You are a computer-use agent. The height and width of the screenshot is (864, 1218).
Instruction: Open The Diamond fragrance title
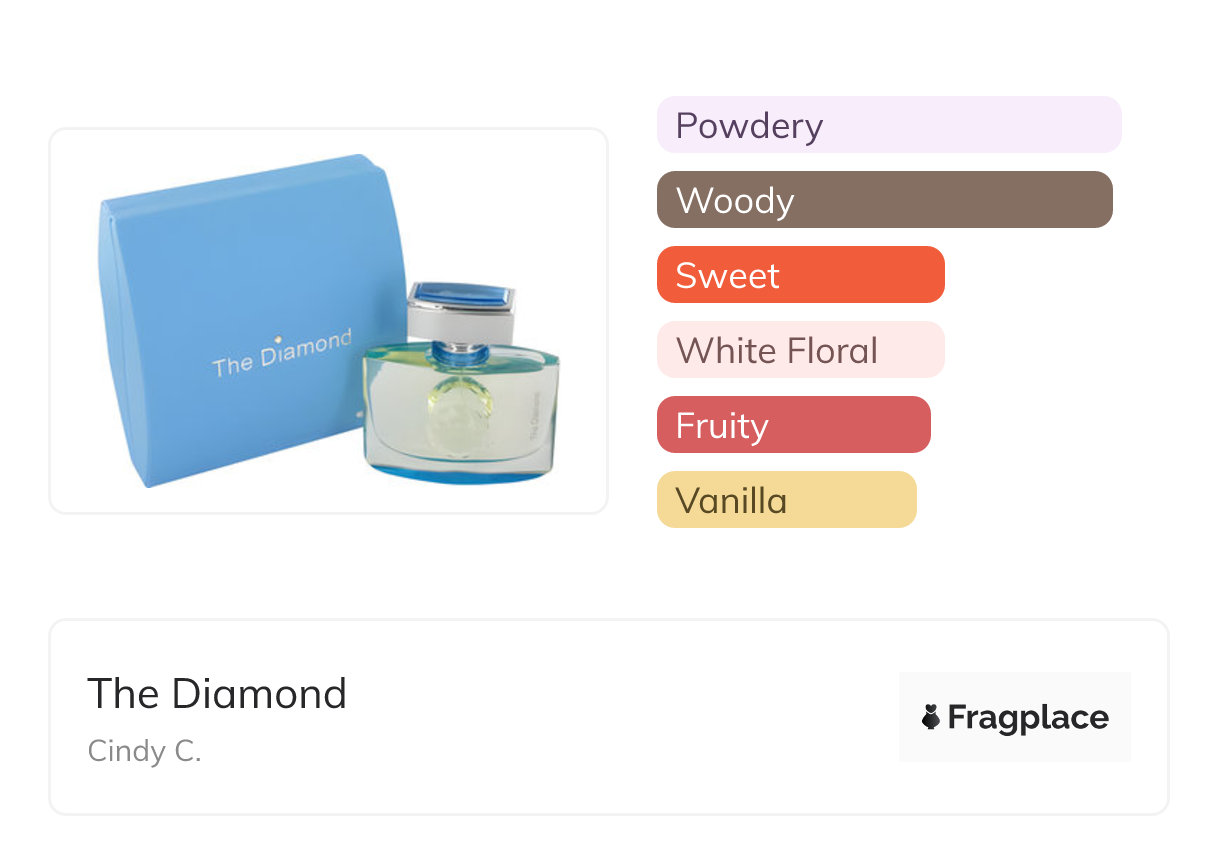217,693
